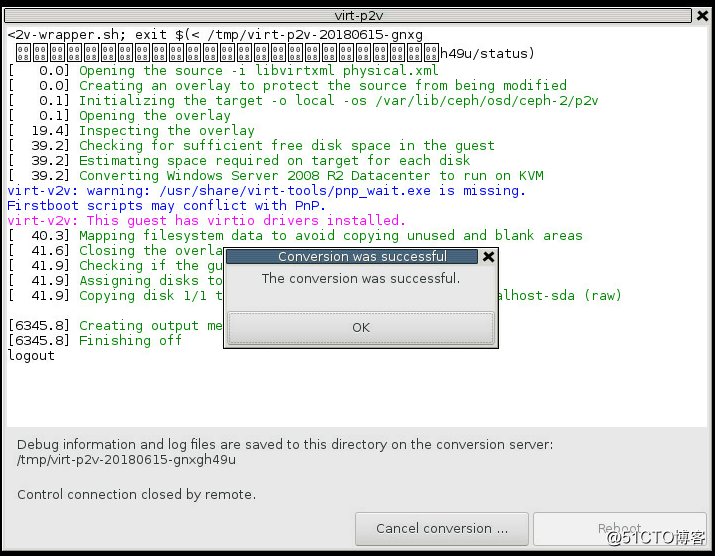The width and height of the screenshot is (715, 556).
Task: Click the 'Inspecting the overlay' log line
Action: [x=131, y=131]
